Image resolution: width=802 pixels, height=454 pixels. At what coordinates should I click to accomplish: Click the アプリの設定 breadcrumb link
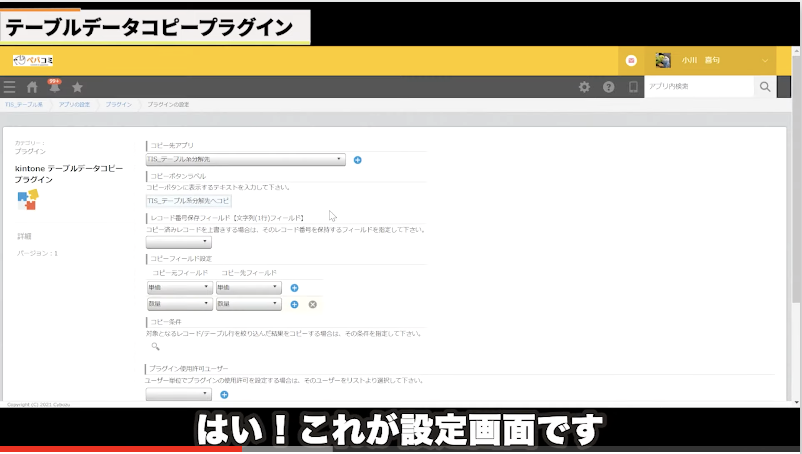click(75, 105)
